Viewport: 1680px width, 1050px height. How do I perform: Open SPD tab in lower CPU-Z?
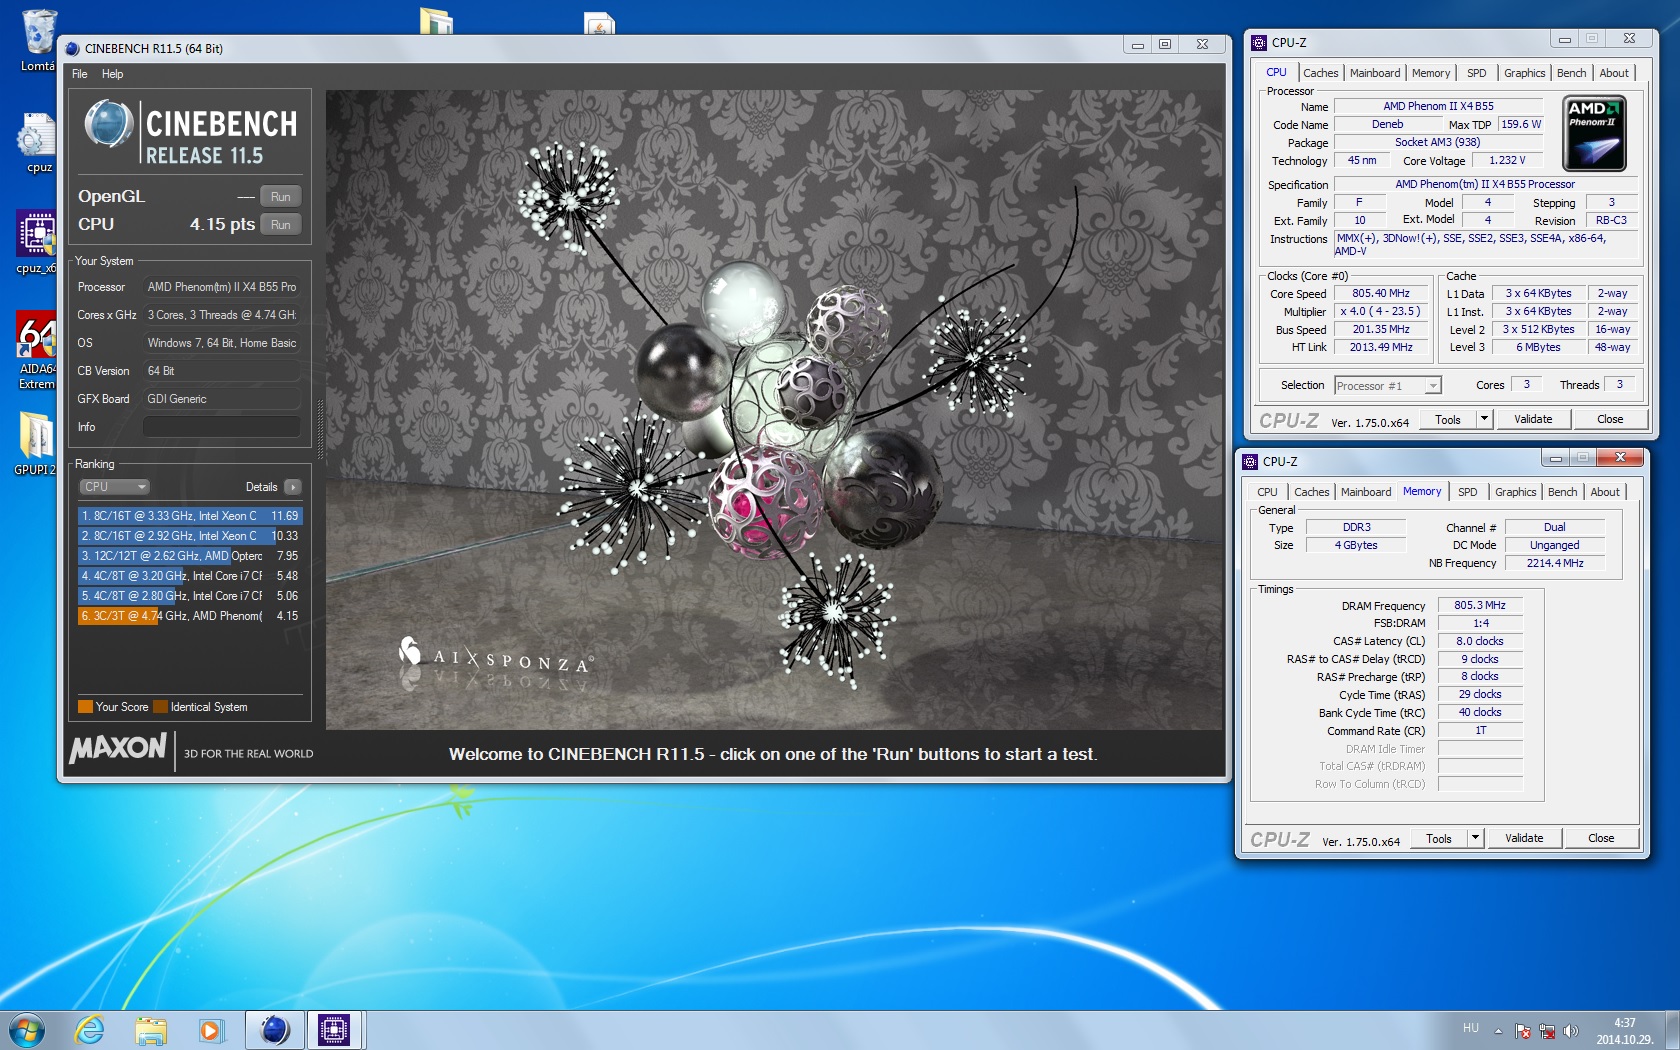1468,492
